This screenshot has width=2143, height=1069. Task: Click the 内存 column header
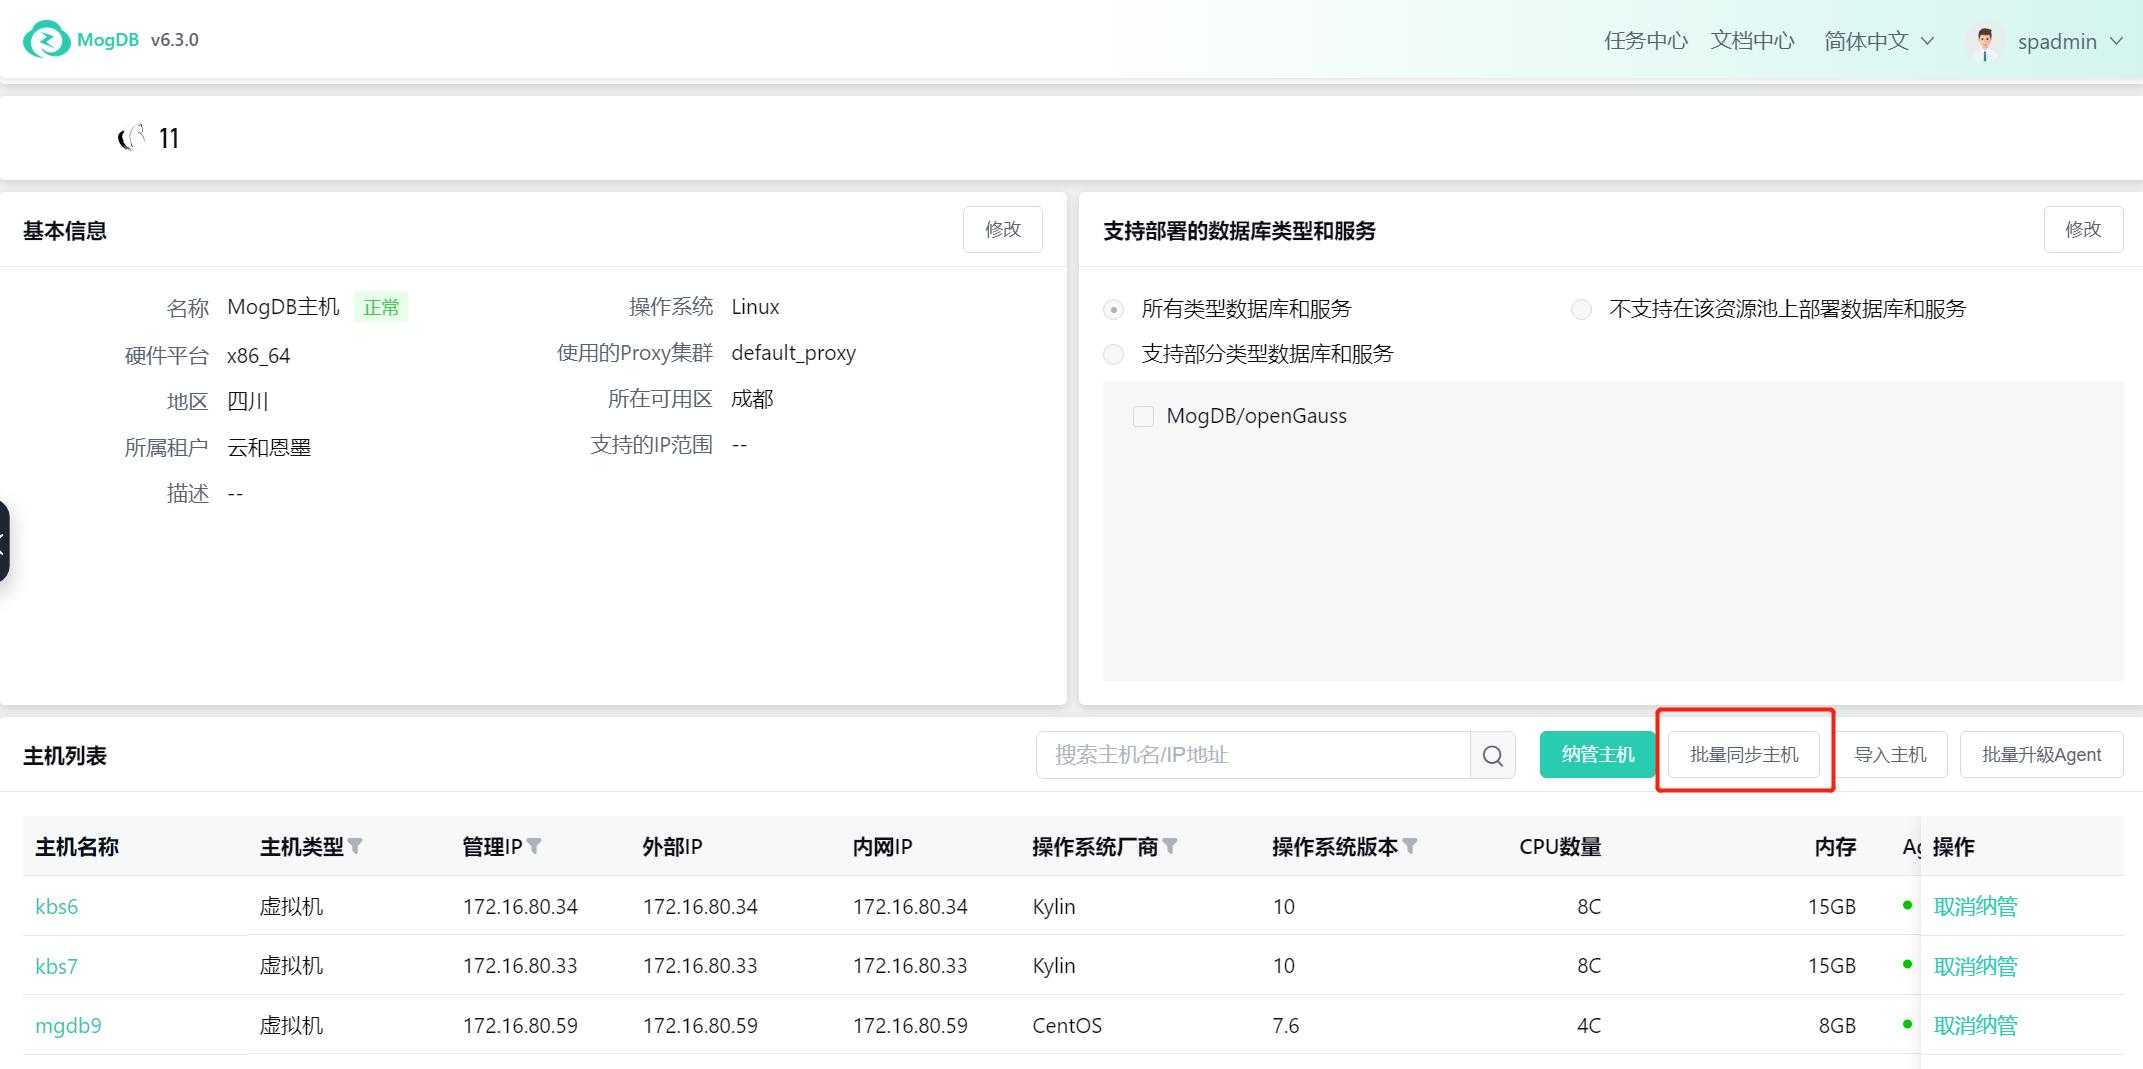tap(1835, 847)
